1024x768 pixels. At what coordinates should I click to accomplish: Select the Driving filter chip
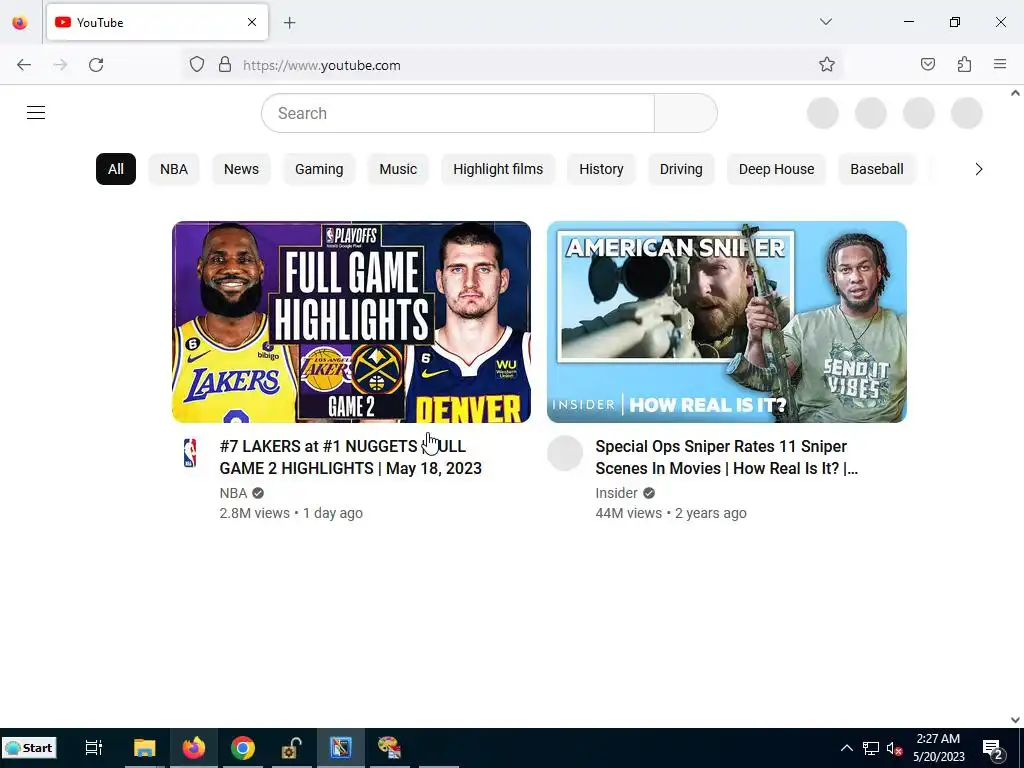click(x=681, y=169)
